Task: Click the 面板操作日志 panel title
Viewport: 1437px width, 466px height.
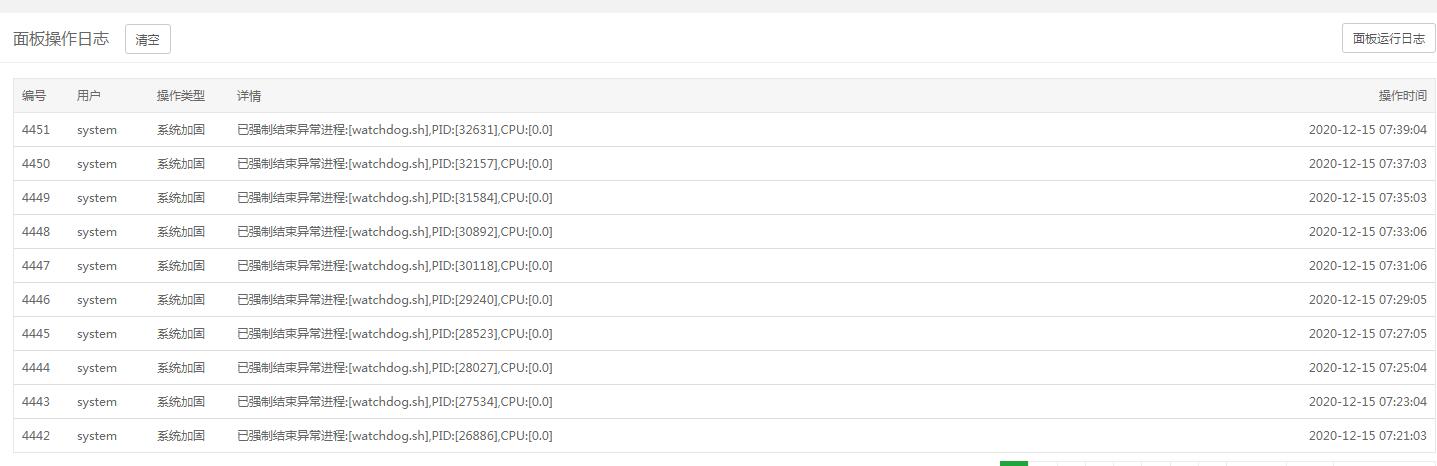Action: 61,39
